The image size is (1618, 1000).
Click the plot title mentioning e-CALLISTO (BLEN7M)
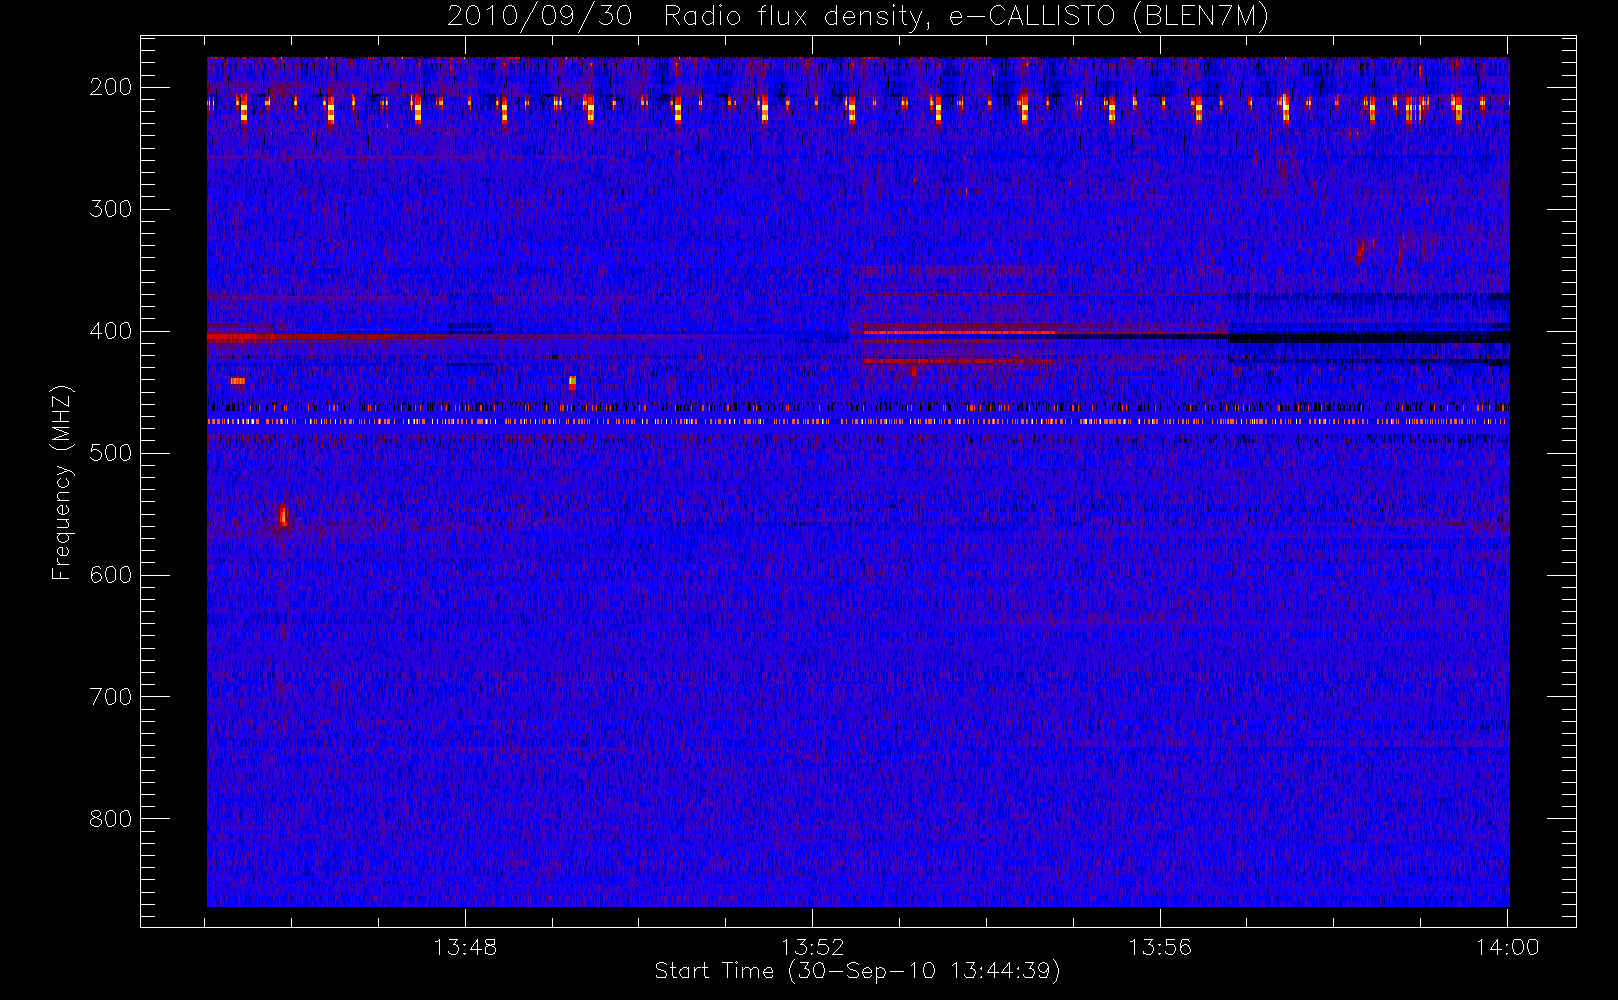[x=857, y=17]
